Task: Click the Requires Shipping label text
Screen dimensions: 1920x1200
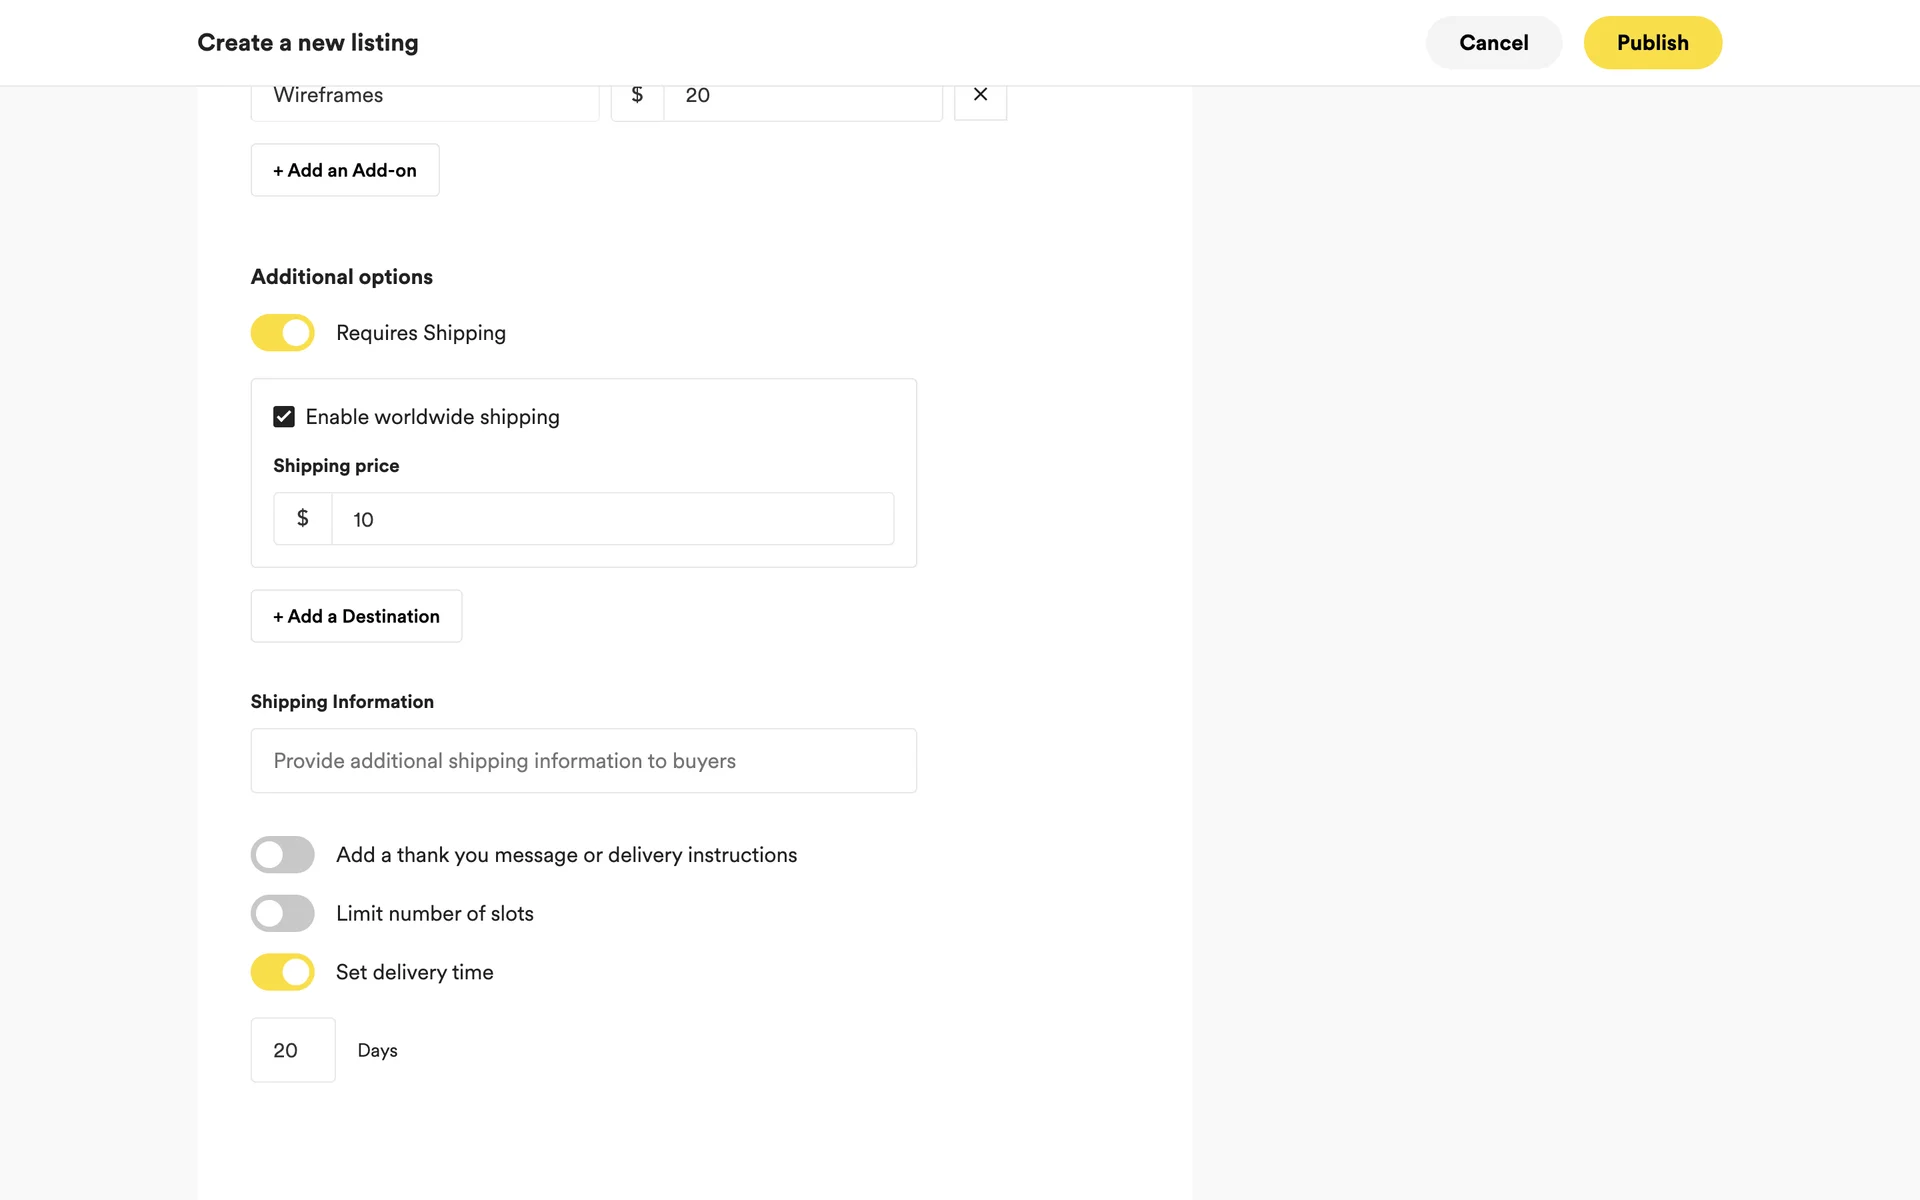Action: click(x=421, y=333)
